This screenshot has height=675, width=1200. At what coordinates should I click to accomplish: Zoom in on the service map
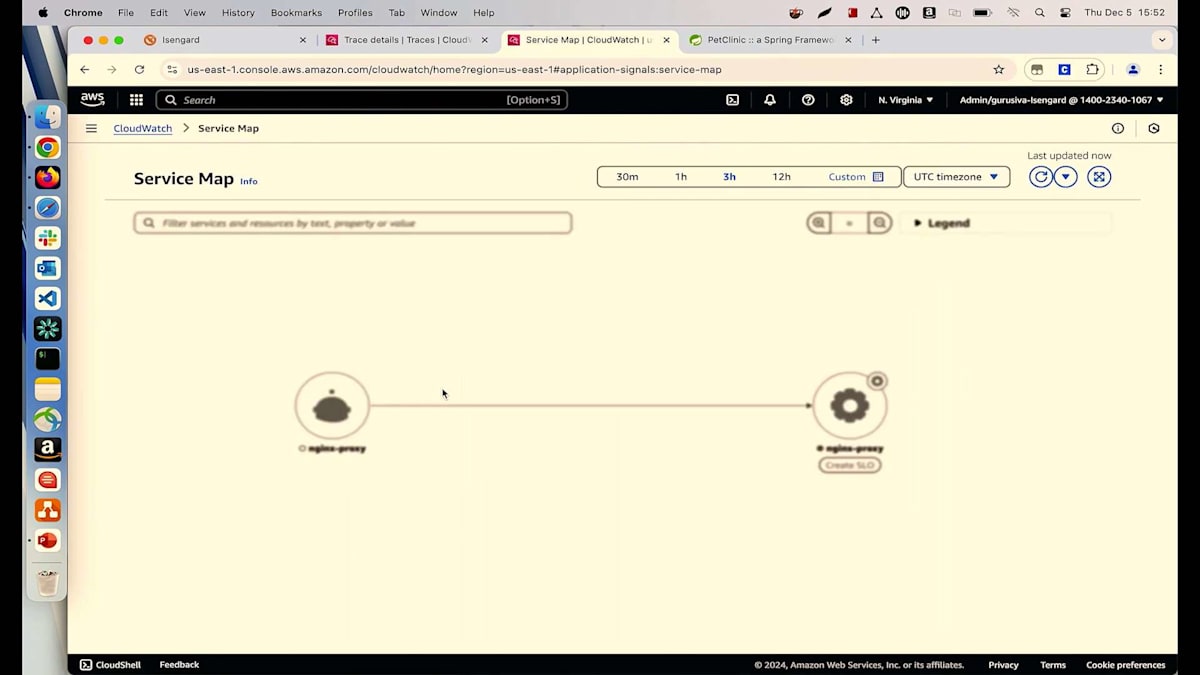coord(819,223)
